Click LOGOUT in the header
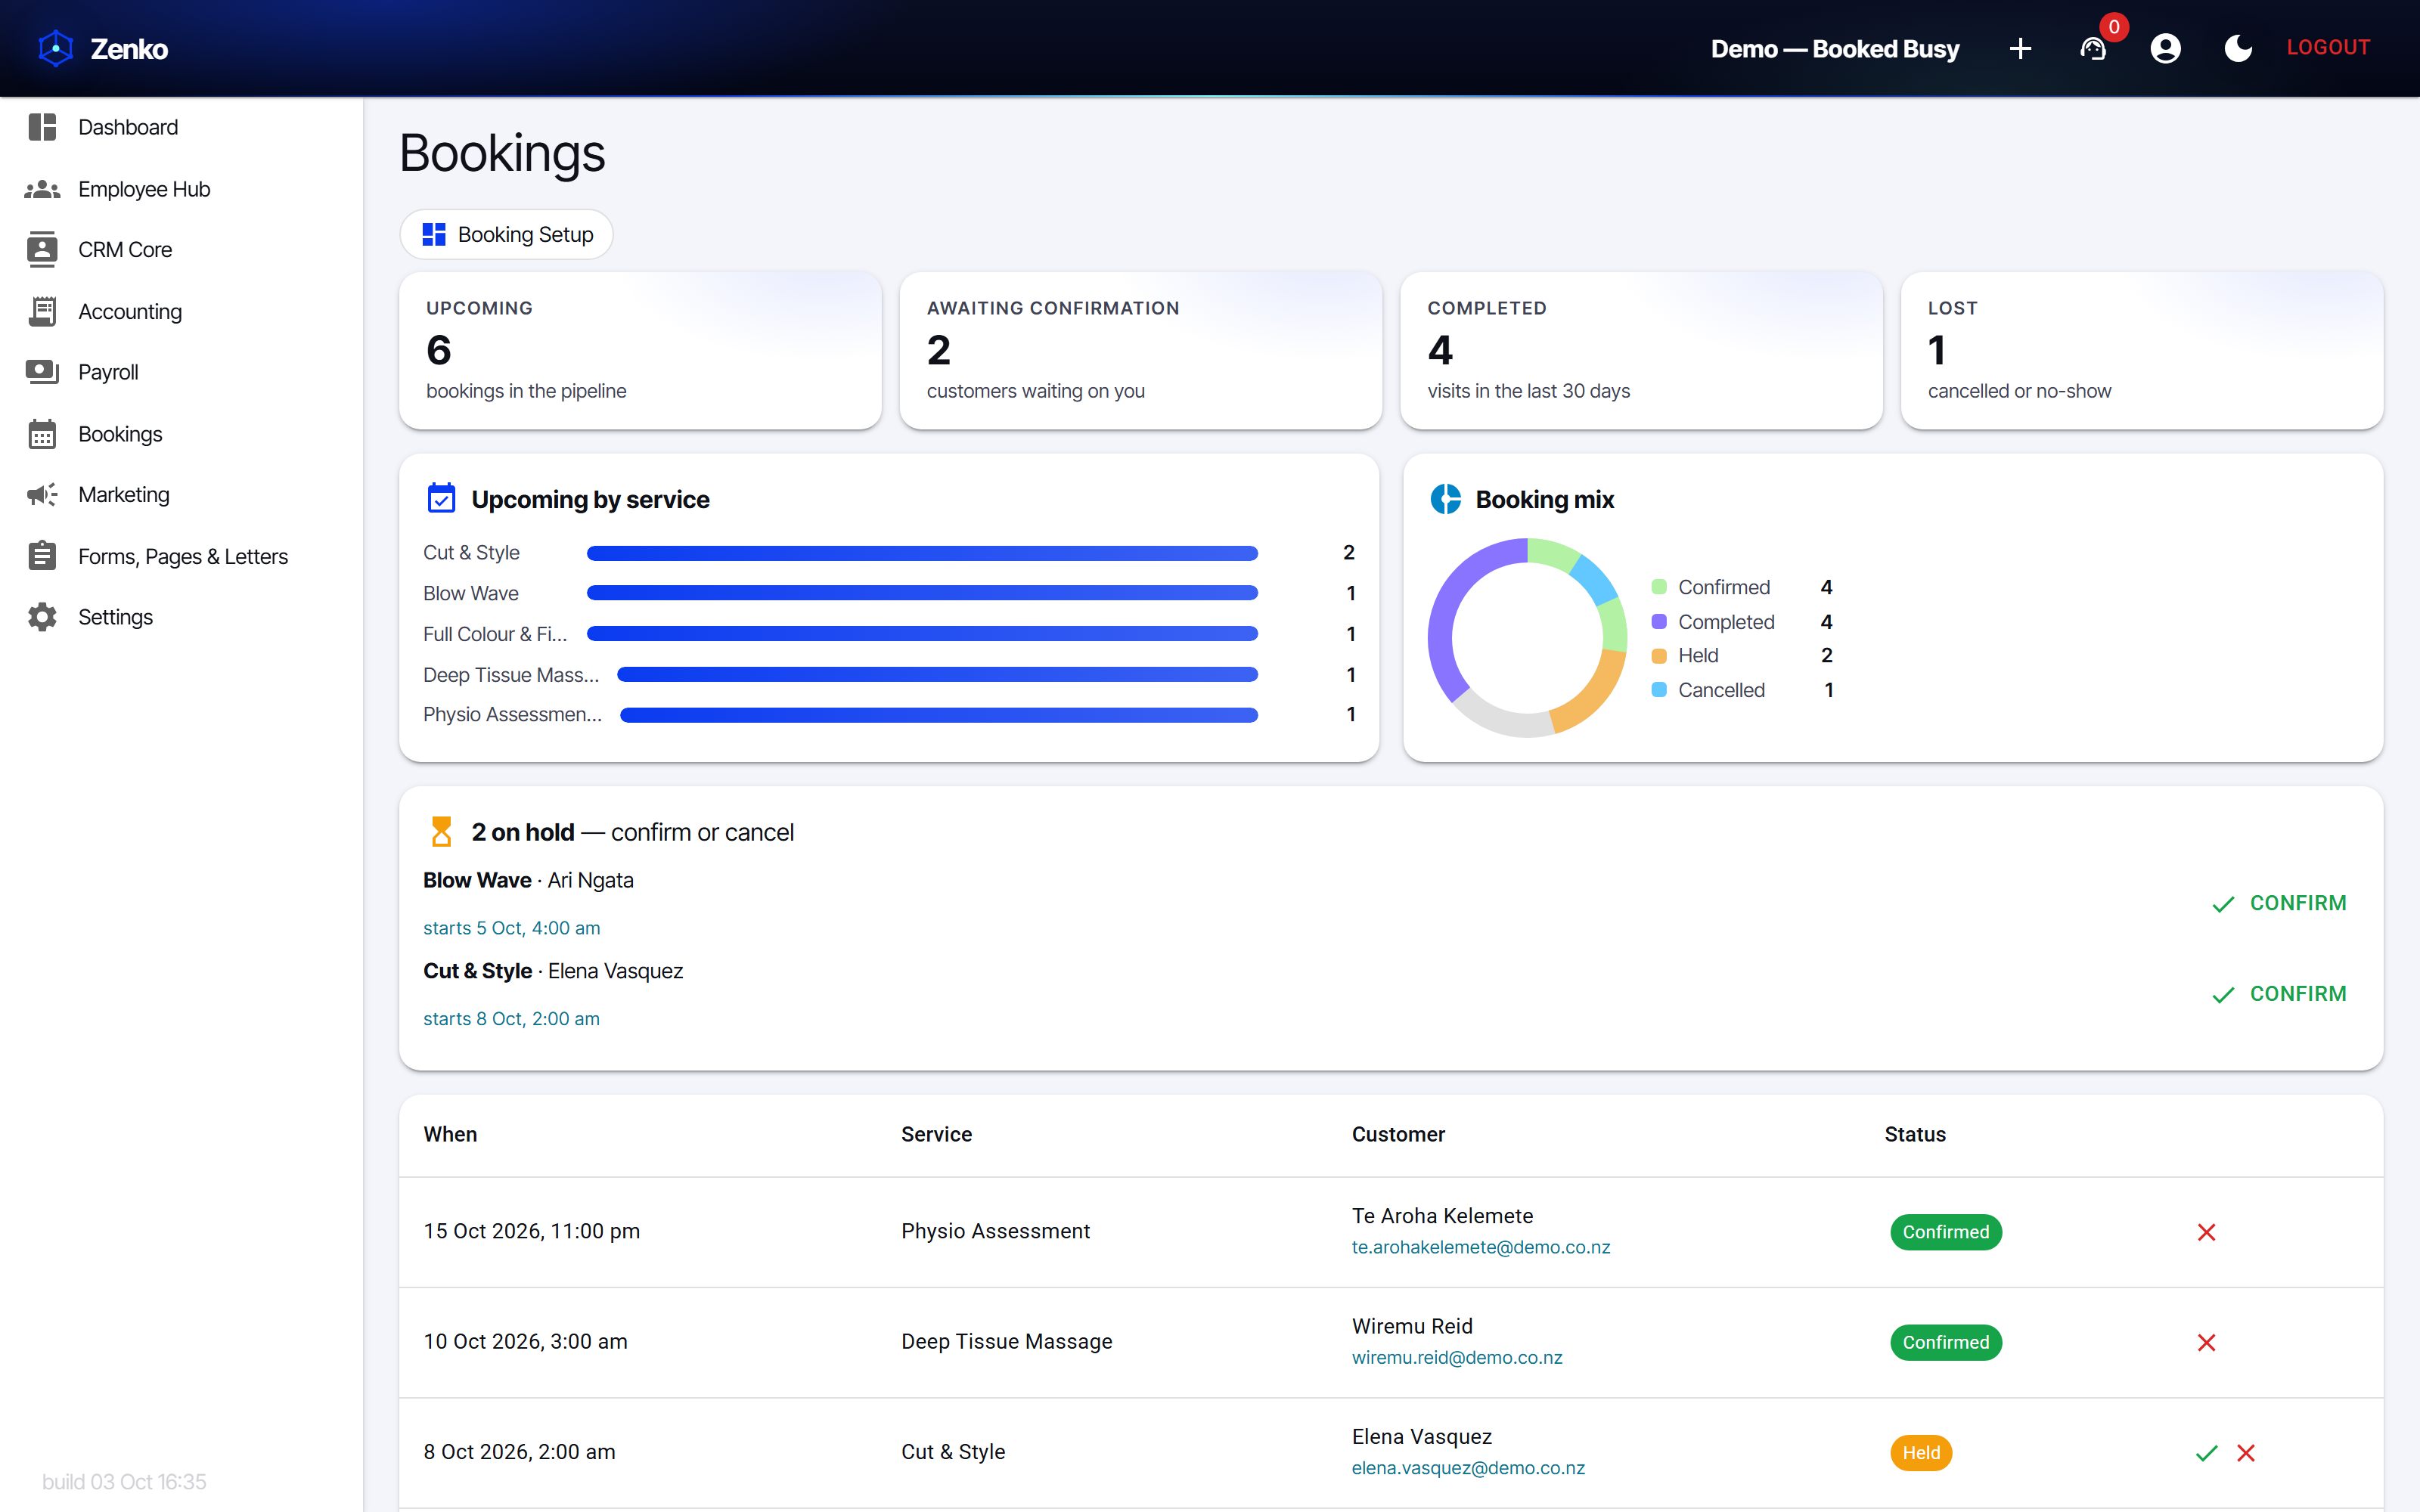The width and height of the screenshot is (2420, 1512). [2328, 47]
